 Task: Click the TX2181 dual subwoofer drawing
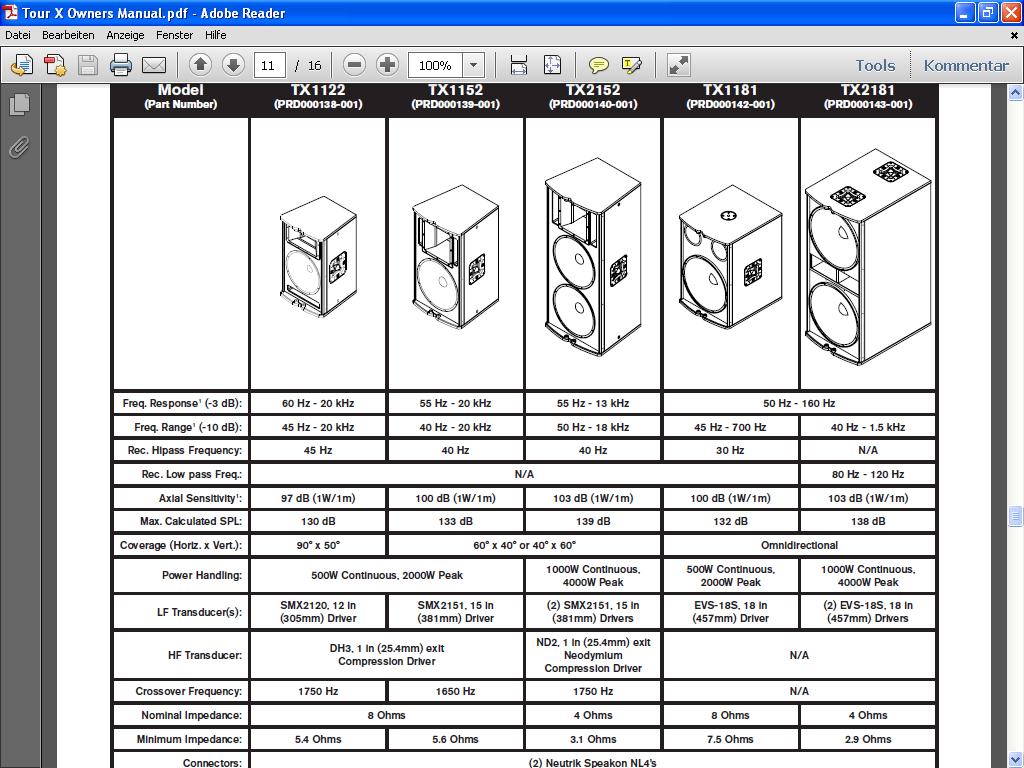coord(868,256)
